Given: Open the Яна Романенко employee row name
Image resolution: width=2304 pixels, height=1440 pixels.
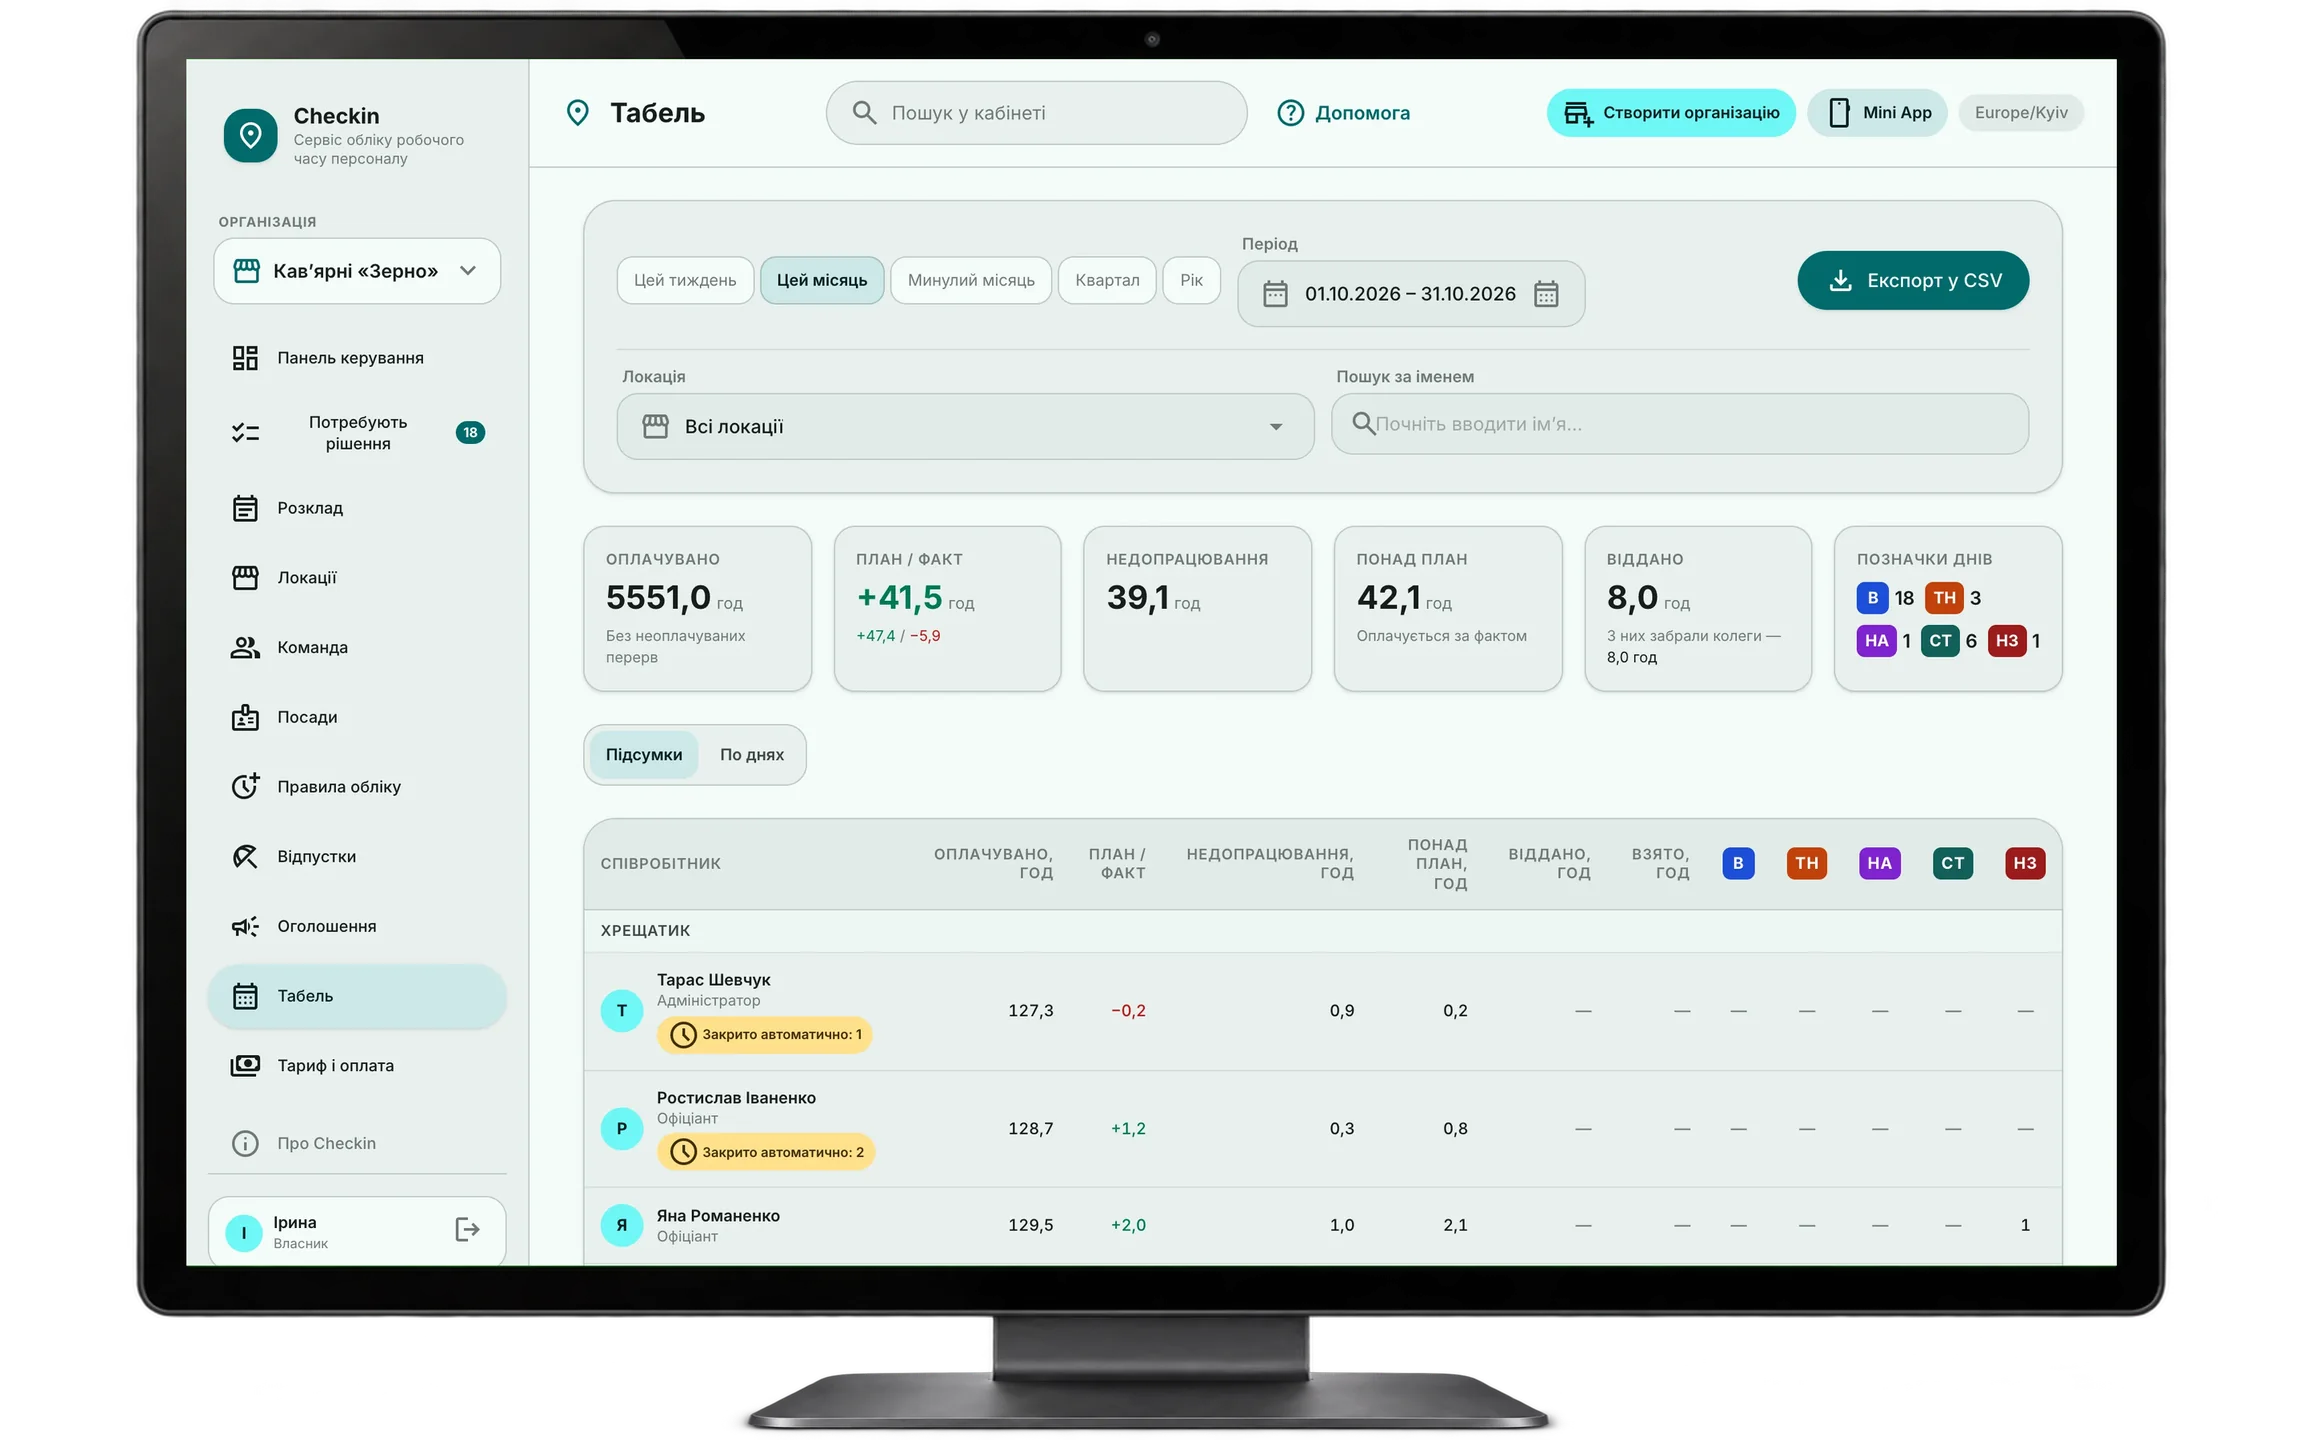Looking at the screenshot, I should [x=718, y=1216].
